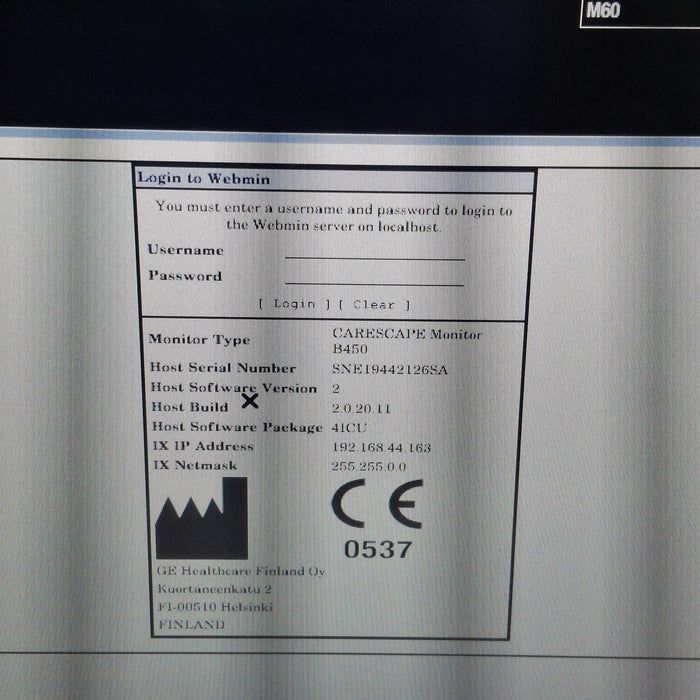700x700 pixels.
Task: Click the Password input field
Action: tap(375, 277)
